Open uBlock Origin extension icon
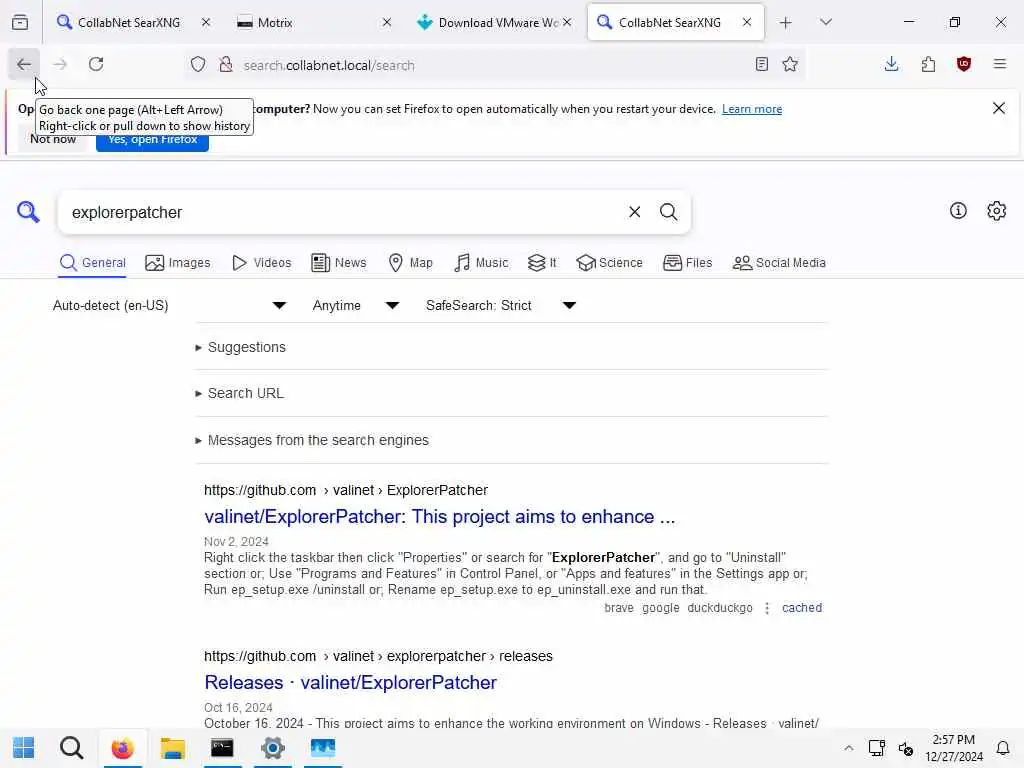Screen dimensions: 1024x768 pyautogui.click(x=964, y=64)
